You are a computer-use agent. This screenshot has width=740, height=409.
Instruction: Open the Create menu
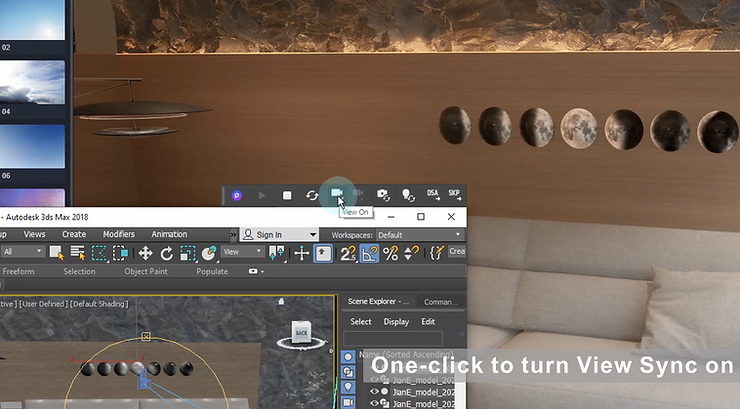[x=74, y=234]
